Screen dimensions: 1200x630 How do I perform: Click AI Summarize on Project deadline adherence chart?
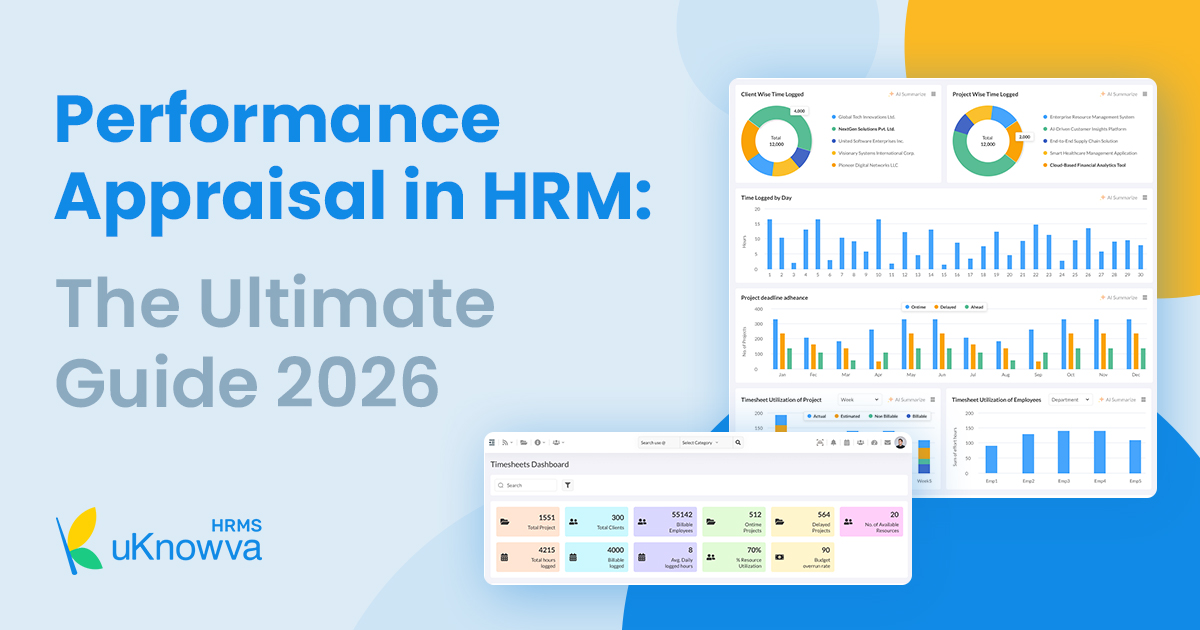[1119, 298]
